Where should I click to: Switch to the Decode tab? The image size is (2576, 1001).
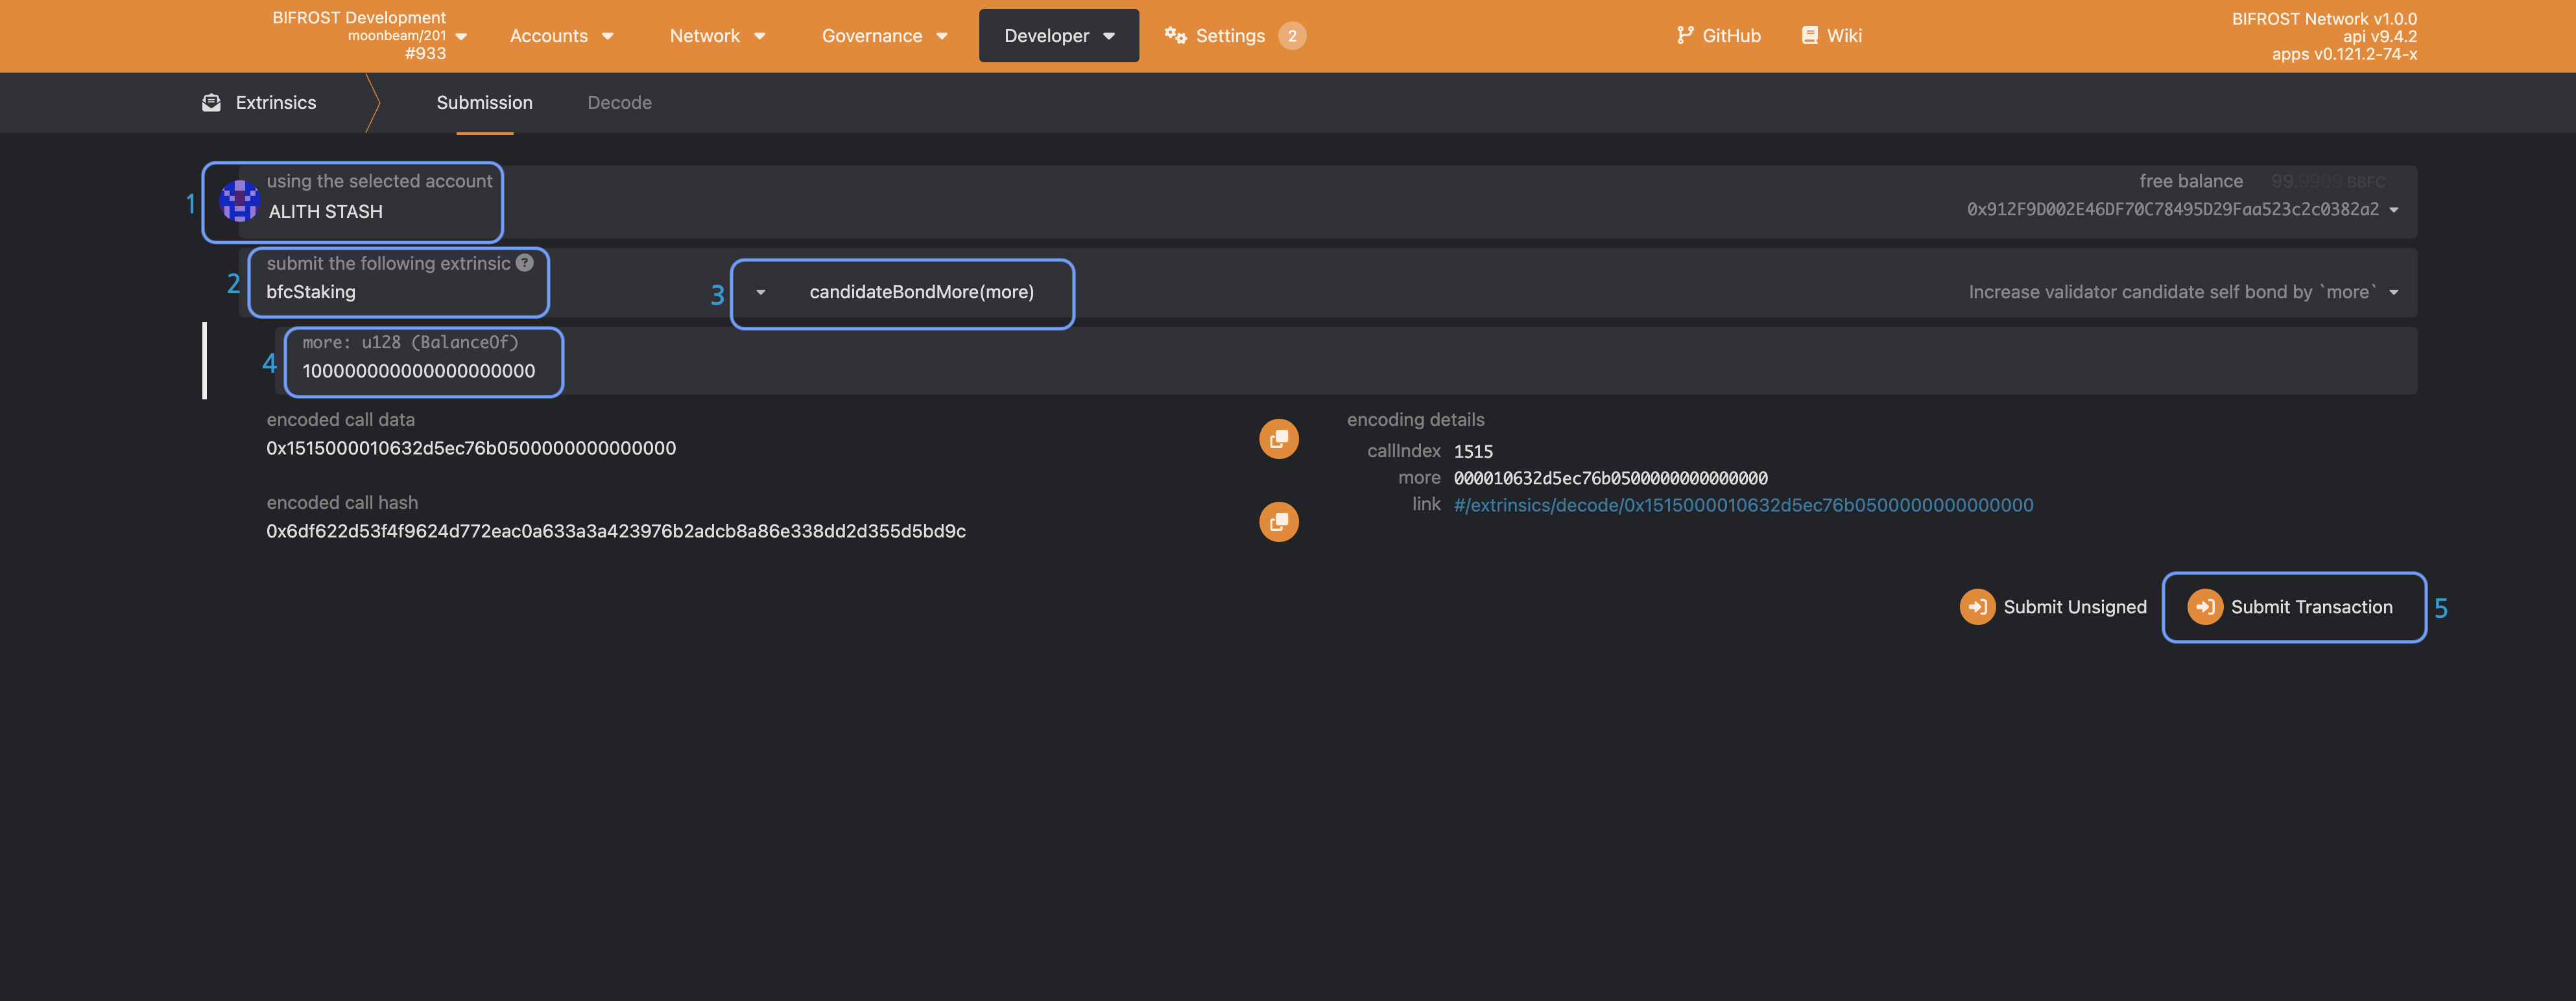click(x=619, y=103)
